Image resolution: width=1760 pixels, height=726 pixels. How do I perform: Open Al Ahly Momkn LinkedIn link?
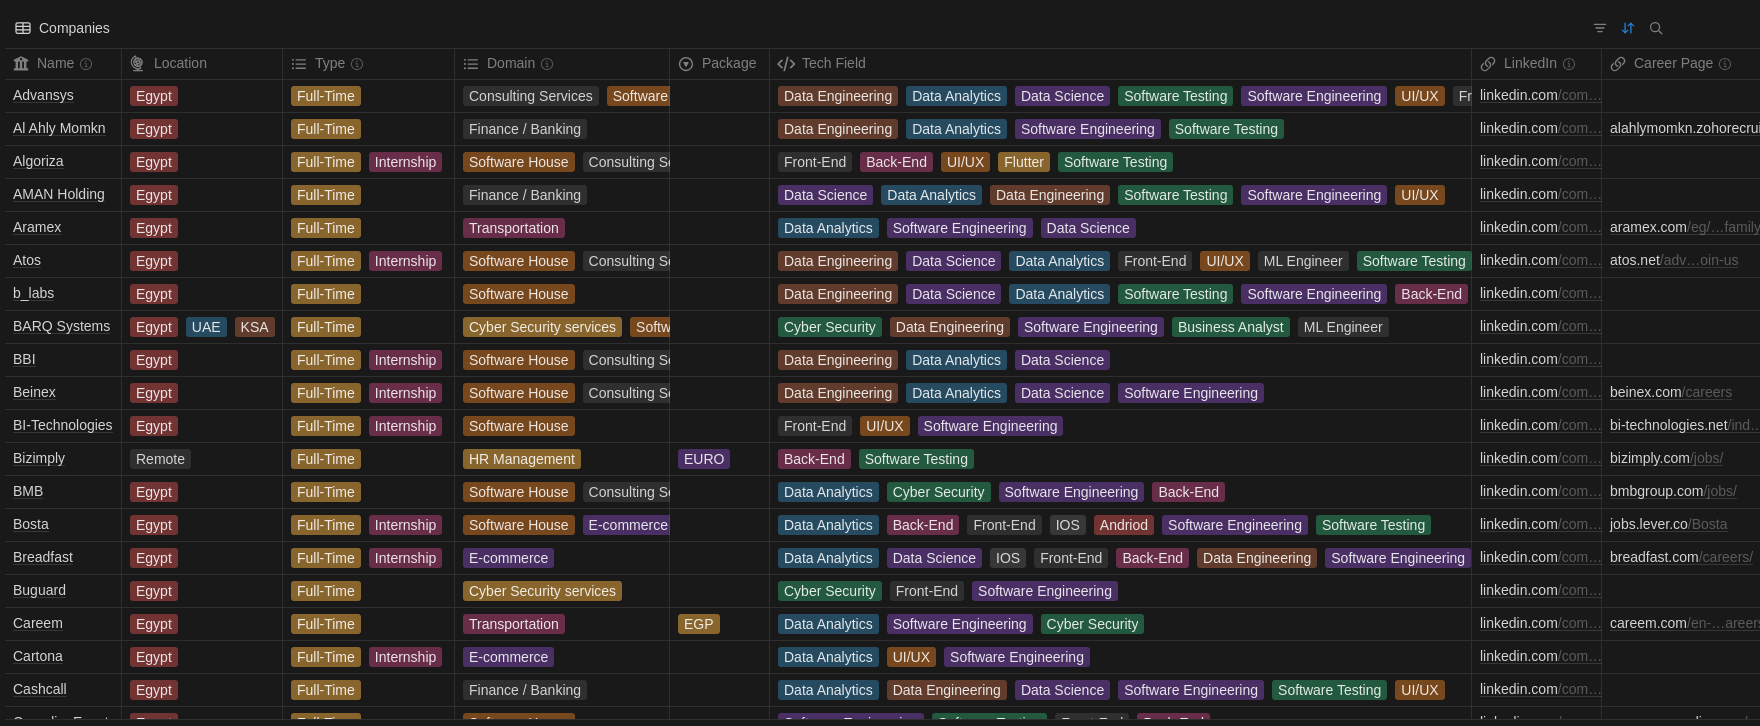coord(1540,128)
